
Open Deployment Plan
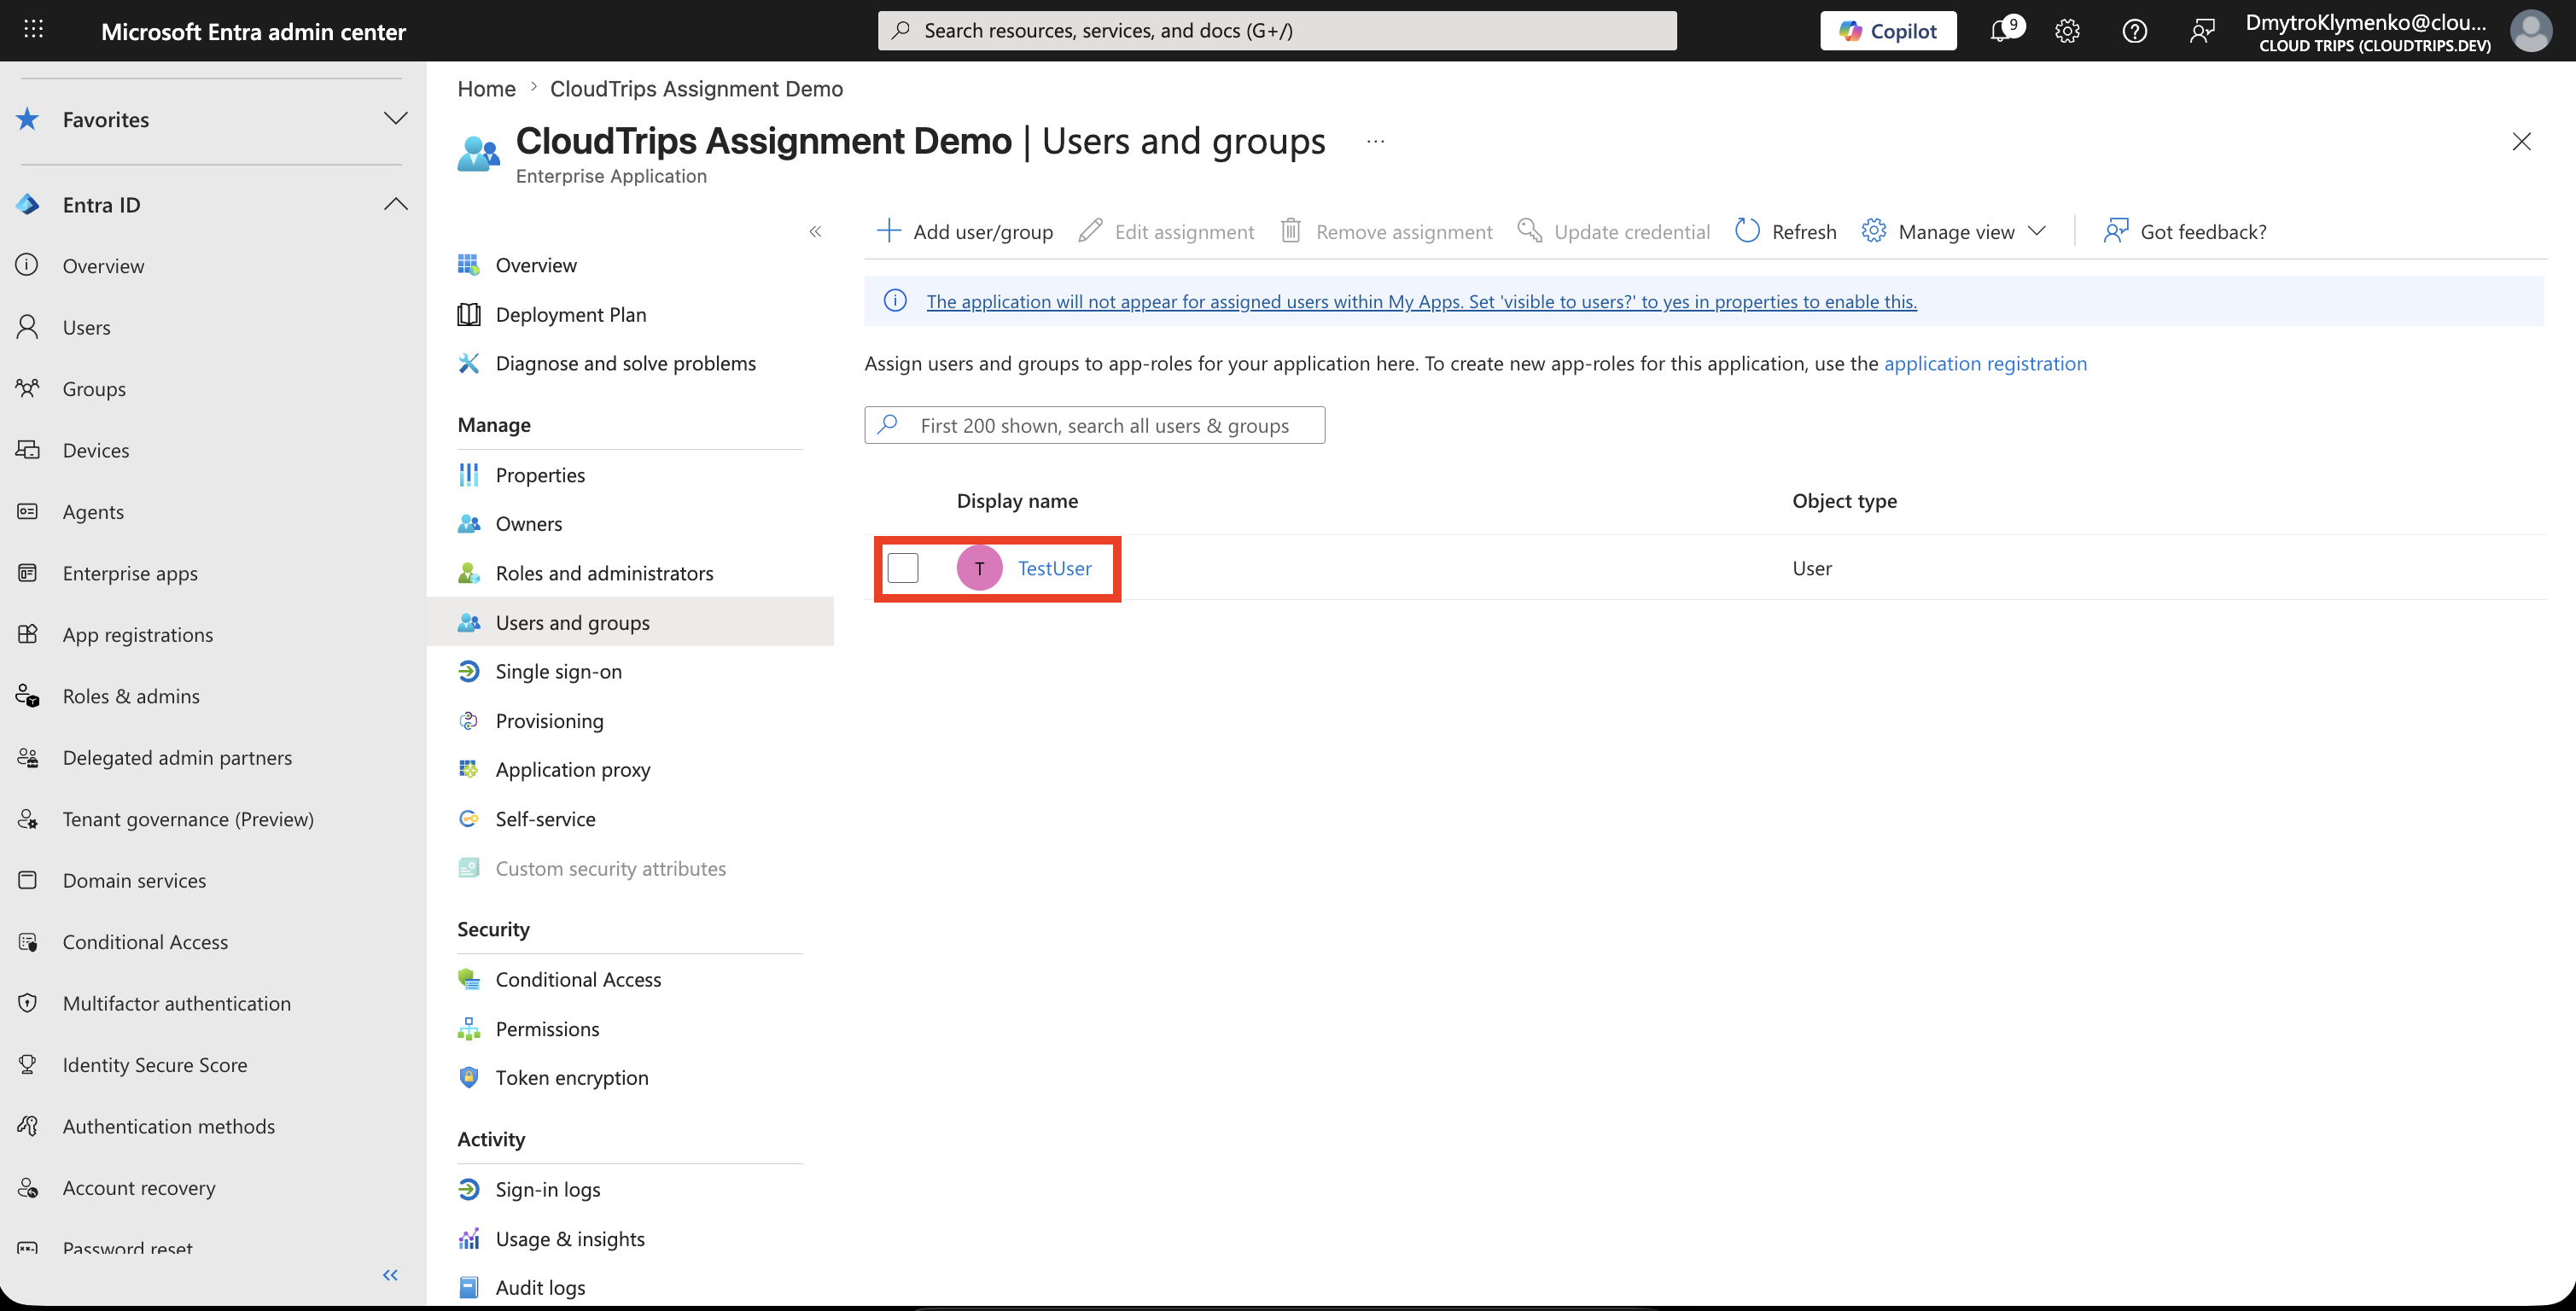[x=571, y=314]
